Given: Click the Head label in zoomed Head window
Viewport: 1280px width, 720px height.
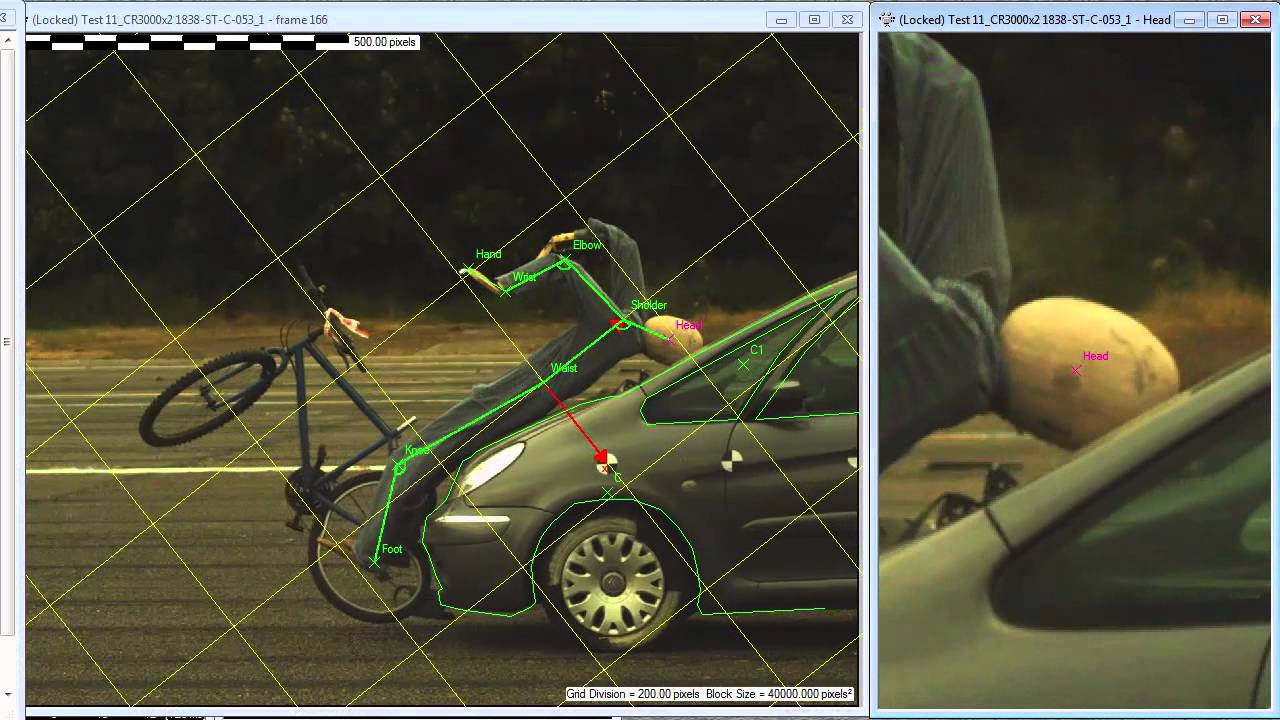Looking at the screenshot, I should coord(1095,356).
